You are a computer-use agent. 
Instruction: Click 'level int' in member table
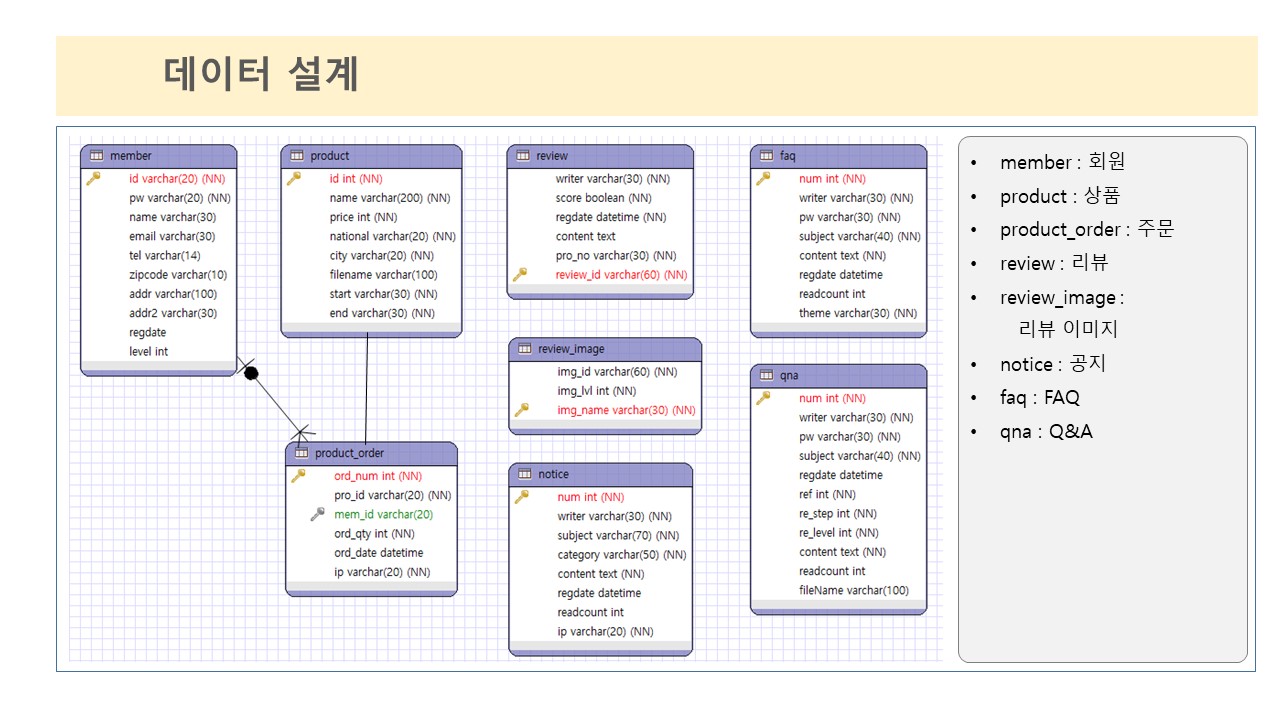click(149, 352)
